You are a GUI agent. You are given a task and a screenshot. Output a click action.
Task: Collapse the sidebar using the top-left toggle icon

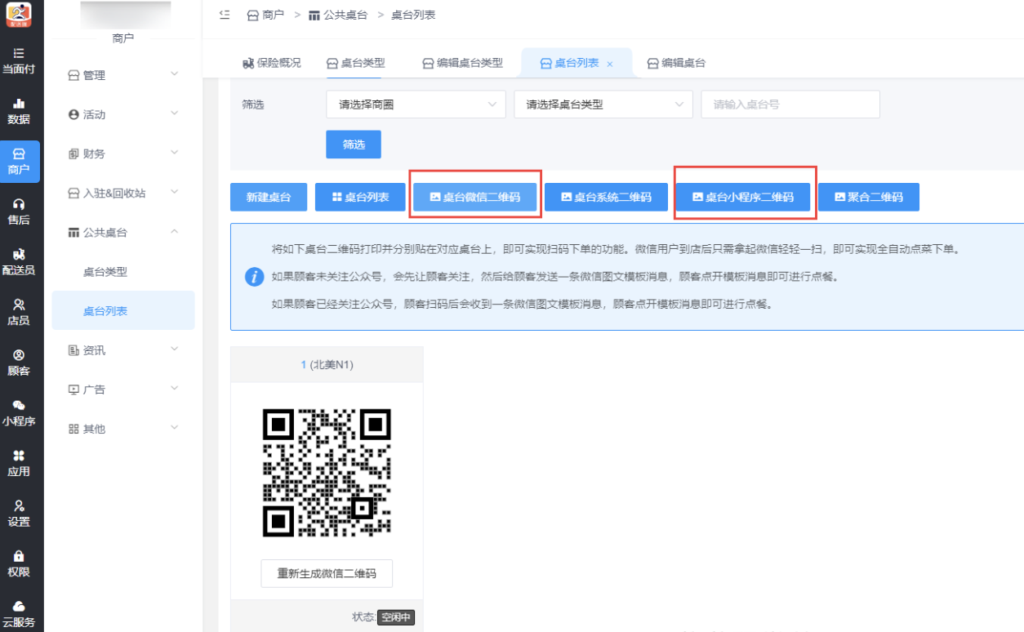(x=226, y=15)
